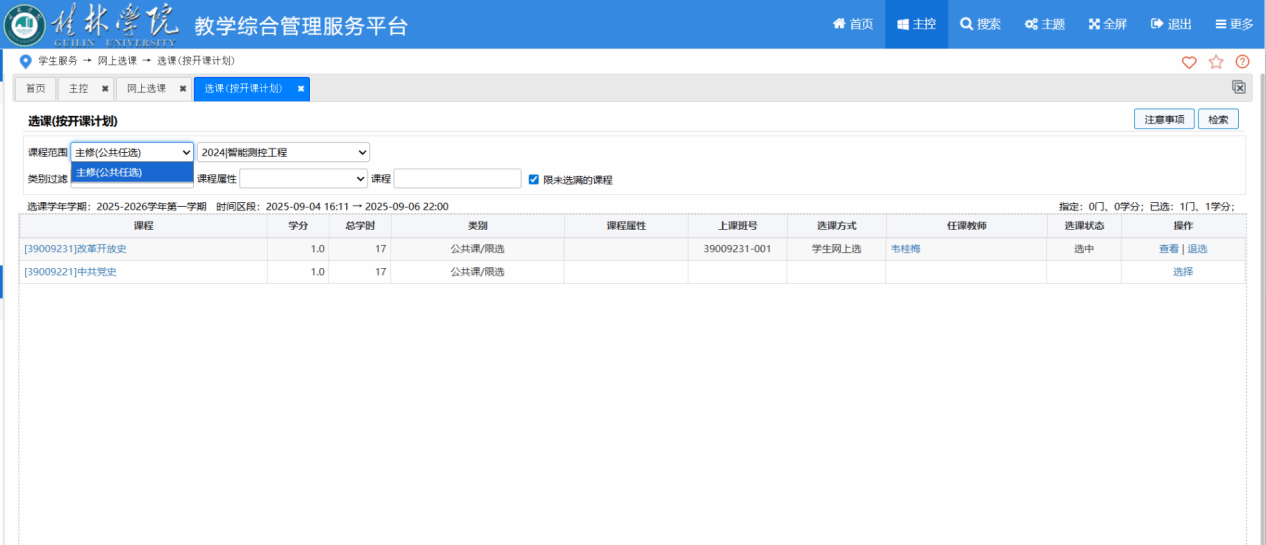Image resolution: width=1266 pixels, height=545 pixels.
Task: Click the 注意事项 button
Action: point(1165,119)
